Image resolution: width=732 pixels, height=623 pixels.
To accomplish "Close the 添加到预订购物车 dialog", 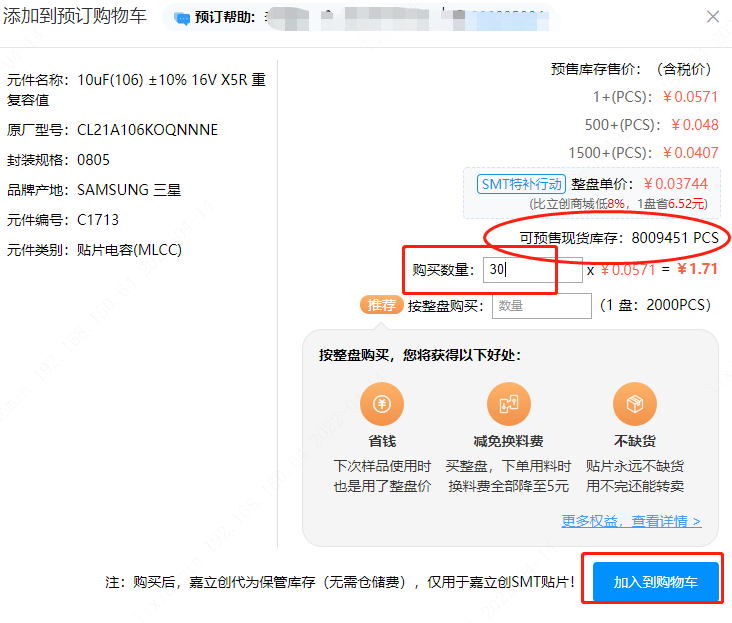I will pyautogui.click(x=712, y=17).
